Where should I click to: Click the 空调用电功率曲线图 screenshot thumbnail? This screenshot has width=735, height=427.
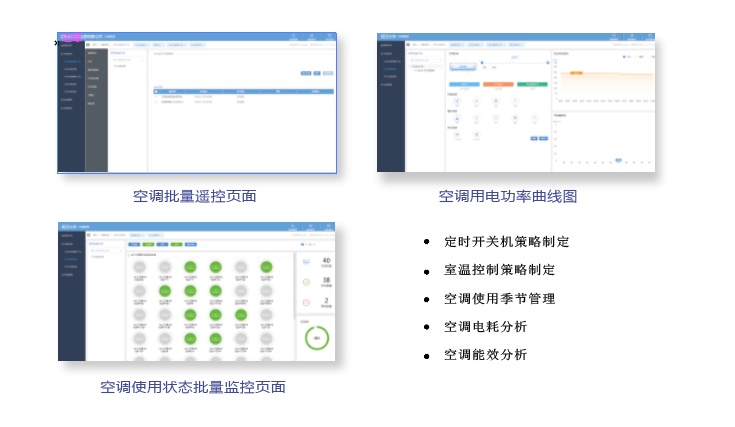[516, 104]
